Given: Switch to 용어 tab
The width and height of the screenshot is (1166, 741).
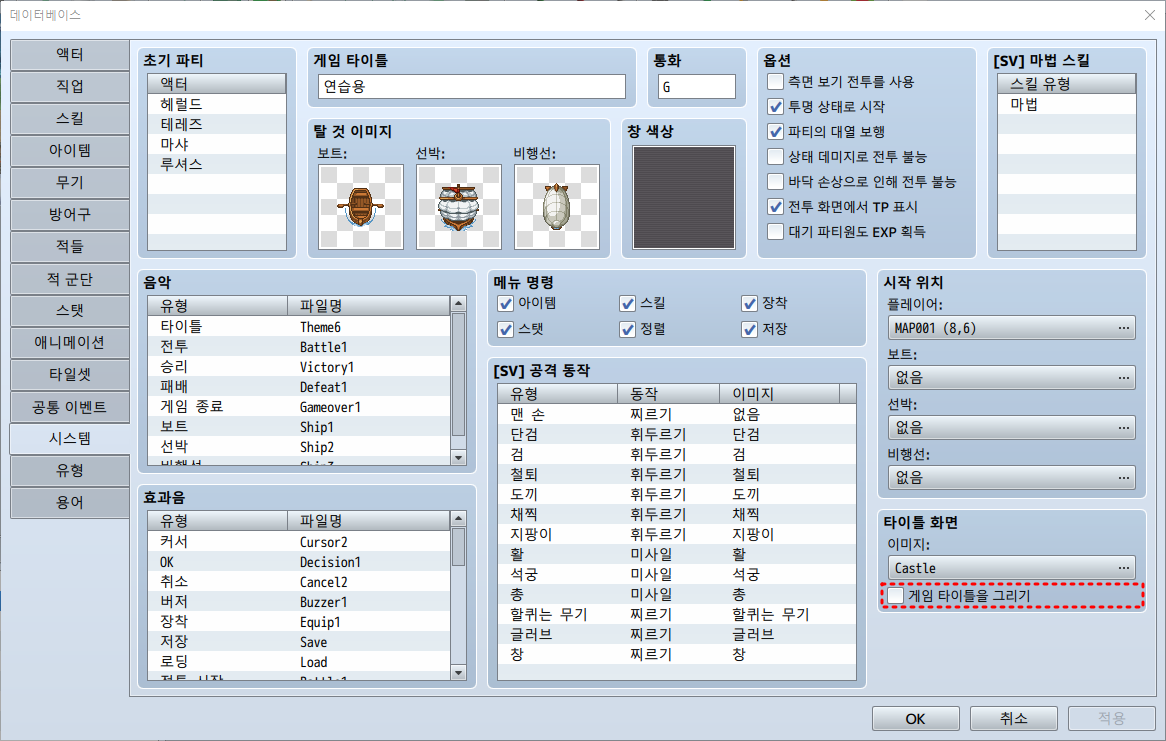Looking at the screenshot, I should [x=70, y=503].
